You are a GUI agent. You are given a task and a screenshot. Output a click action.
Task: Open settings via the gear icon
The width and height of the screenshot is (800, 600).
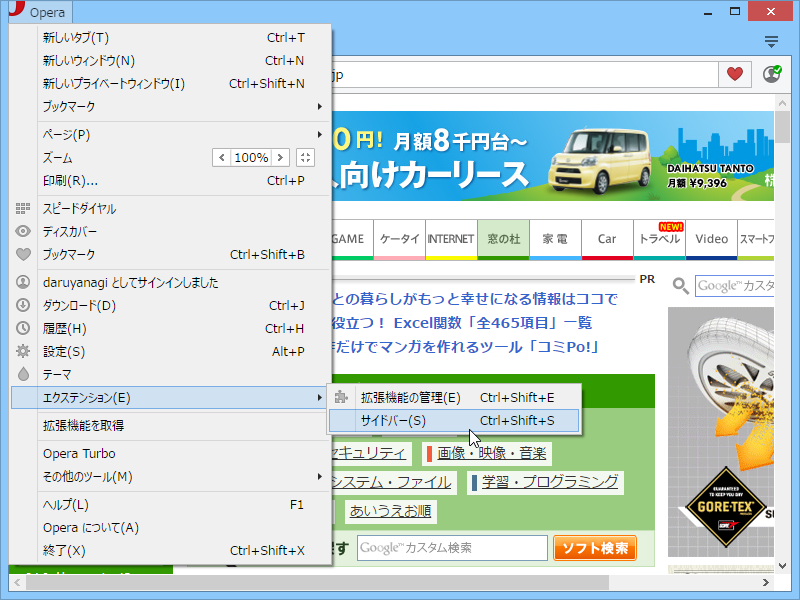[x=22, y=349]
